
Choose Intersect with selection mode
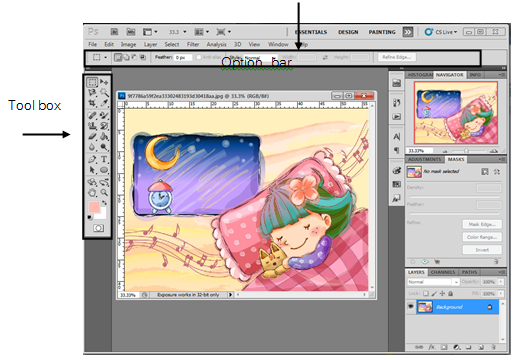[x=143, y=57]
